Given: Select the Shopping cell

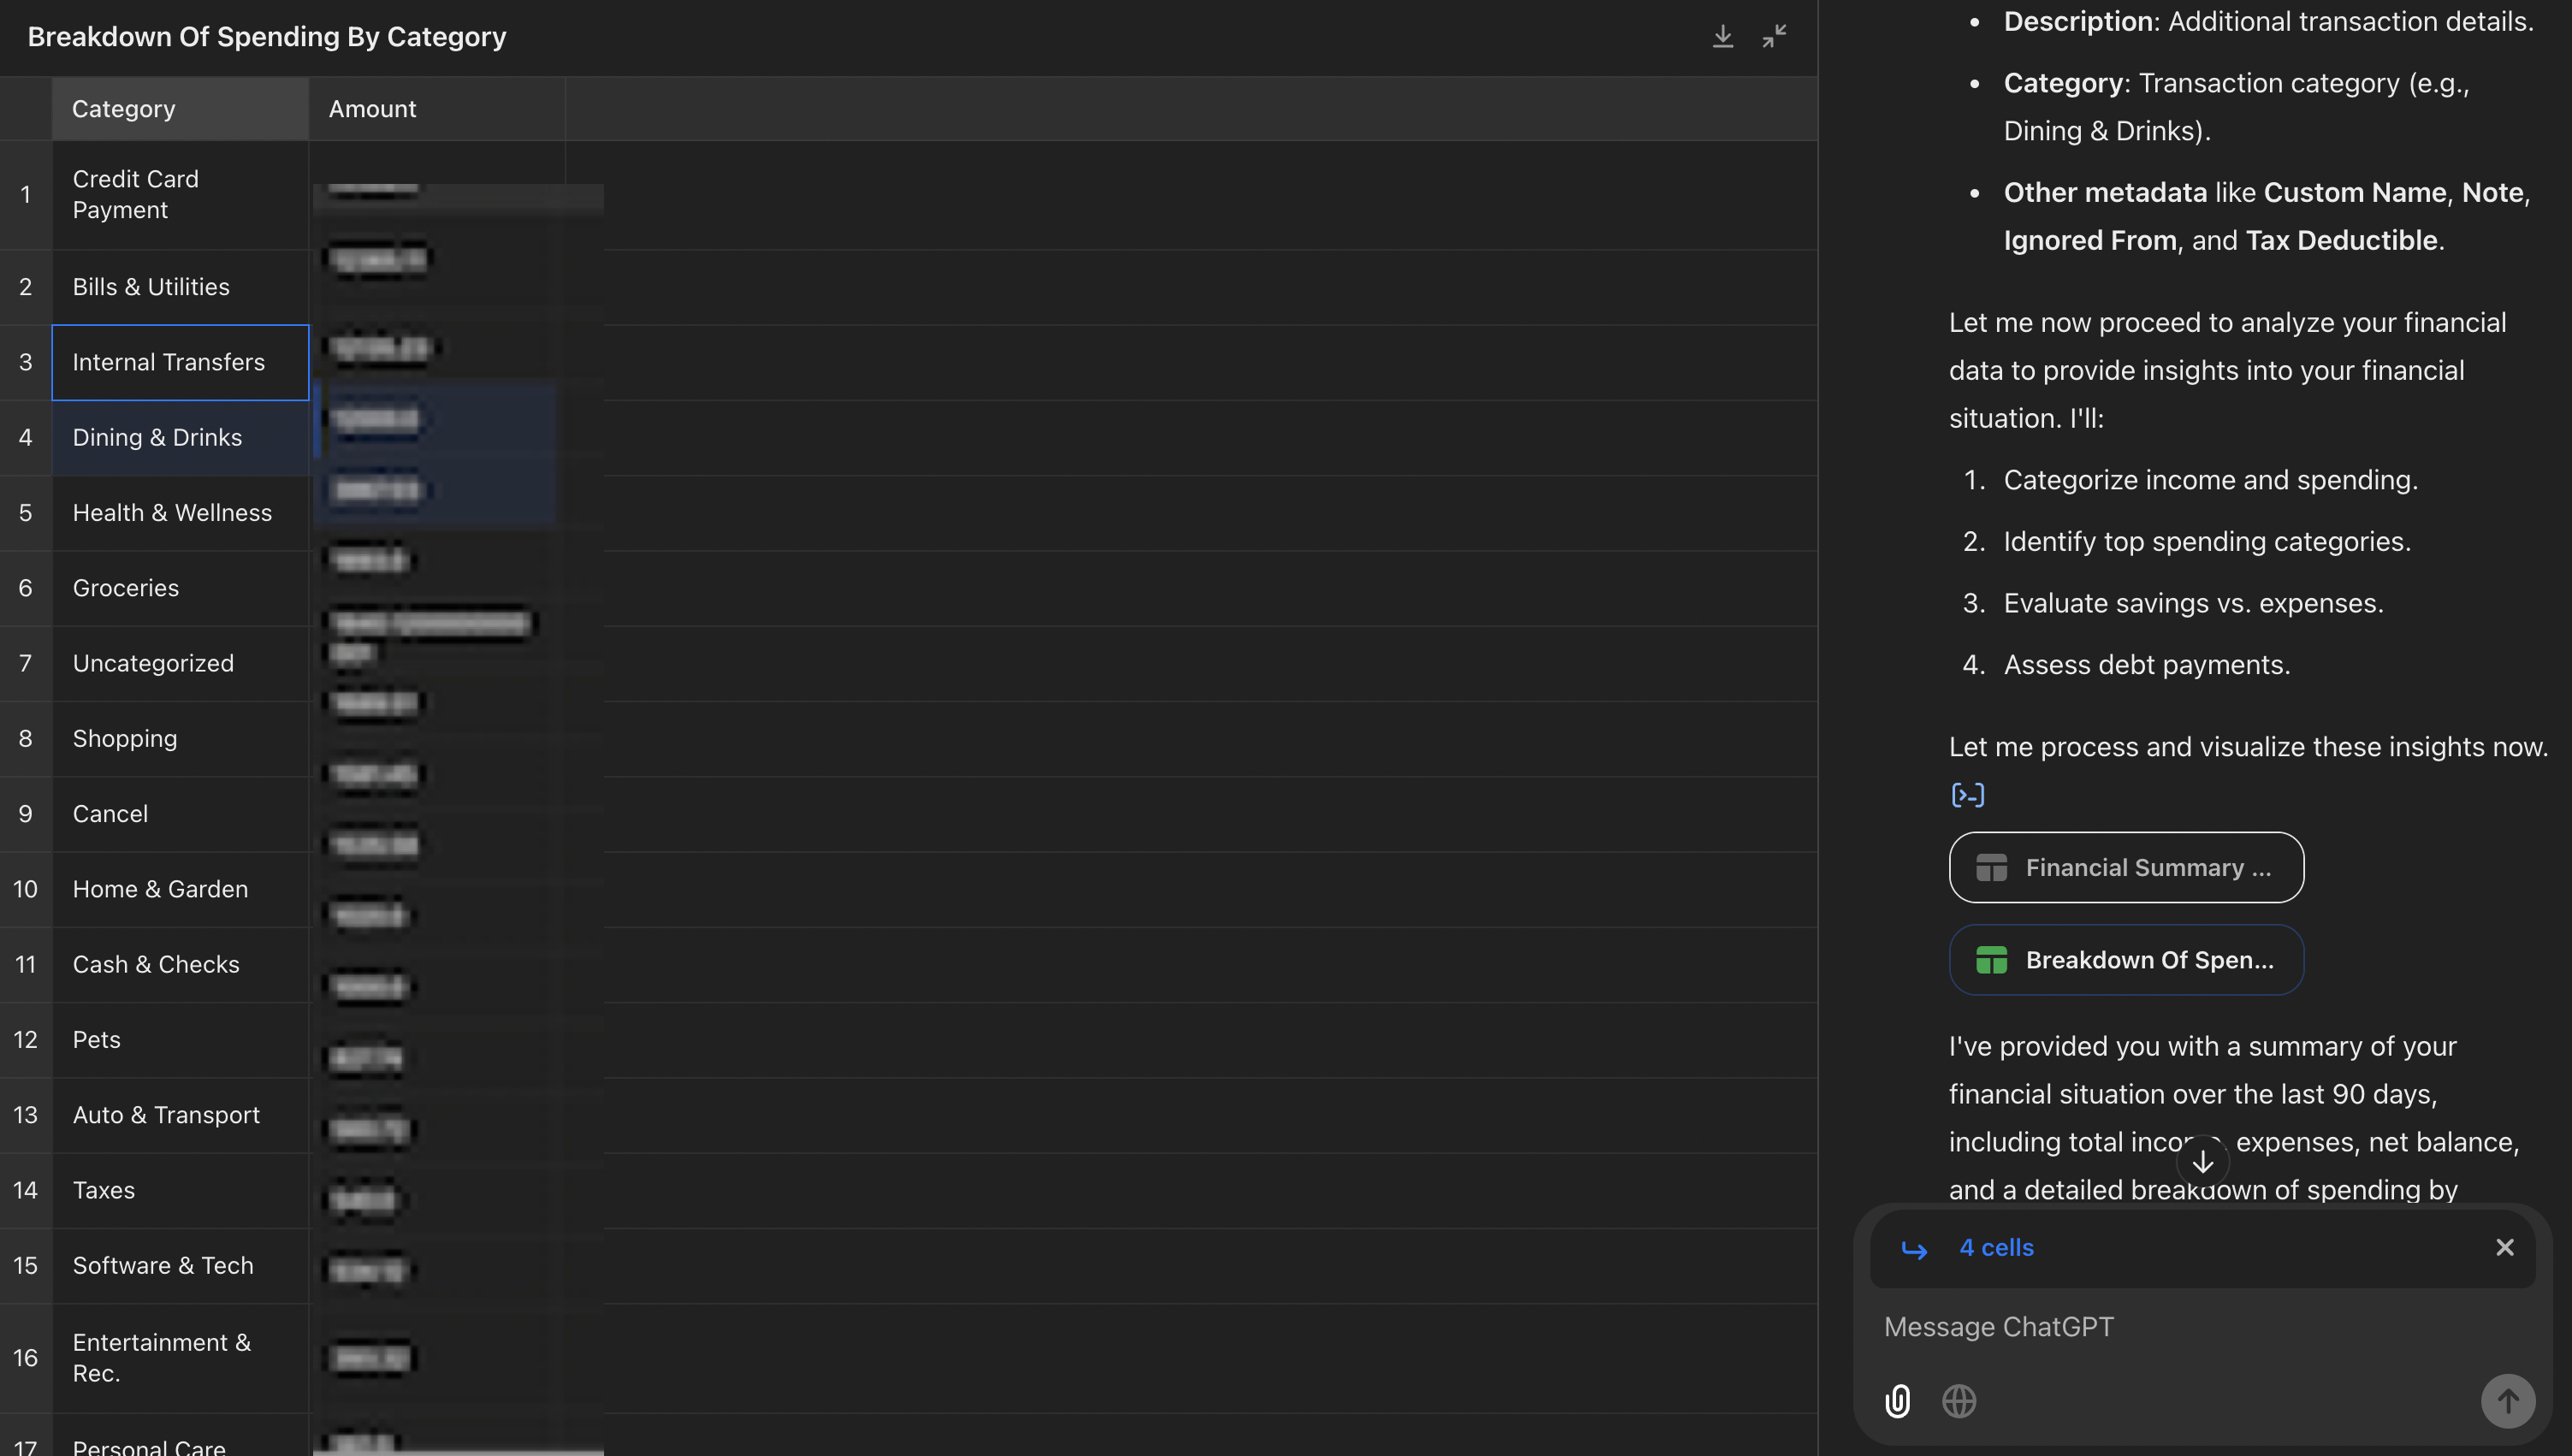Looking at the screenshot, I should [180, 739].
